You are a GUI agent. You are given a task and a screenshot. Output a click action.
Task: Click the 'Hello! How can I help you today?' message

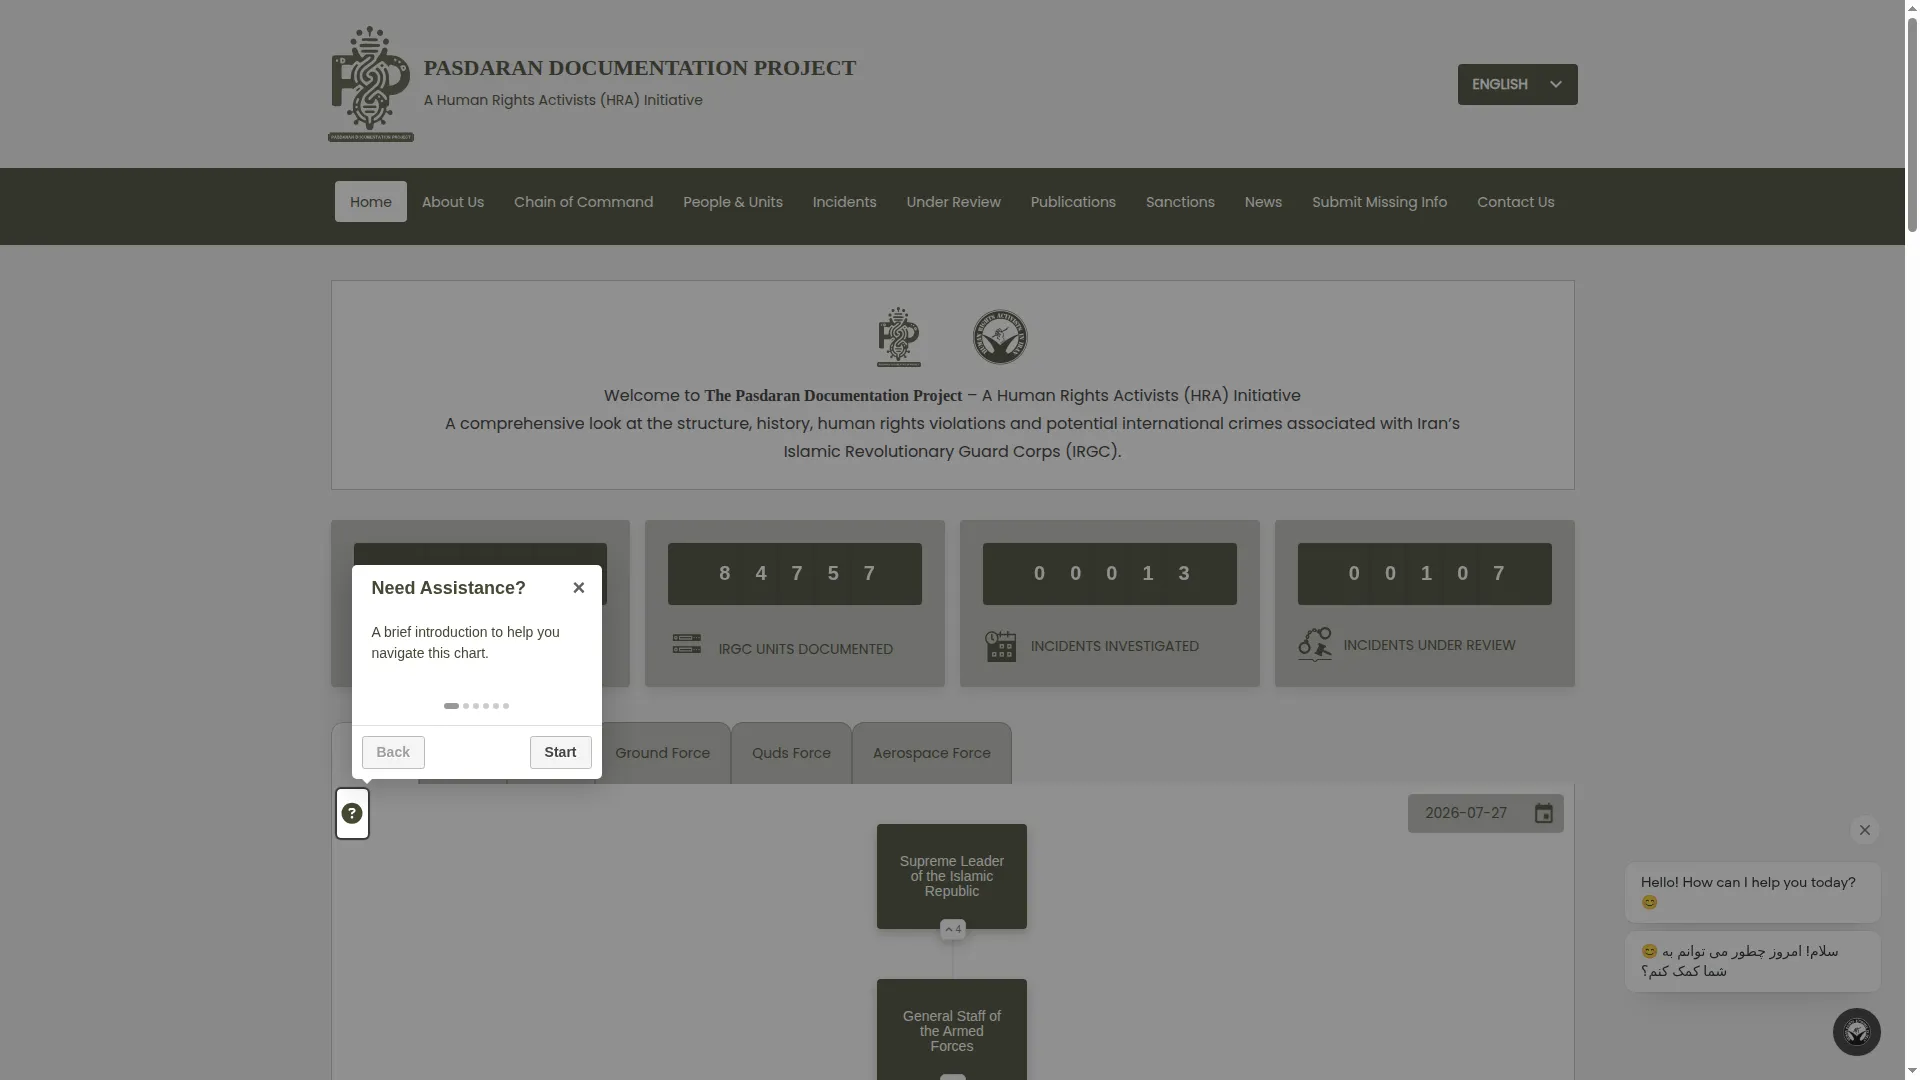[x=1752, y=892]
